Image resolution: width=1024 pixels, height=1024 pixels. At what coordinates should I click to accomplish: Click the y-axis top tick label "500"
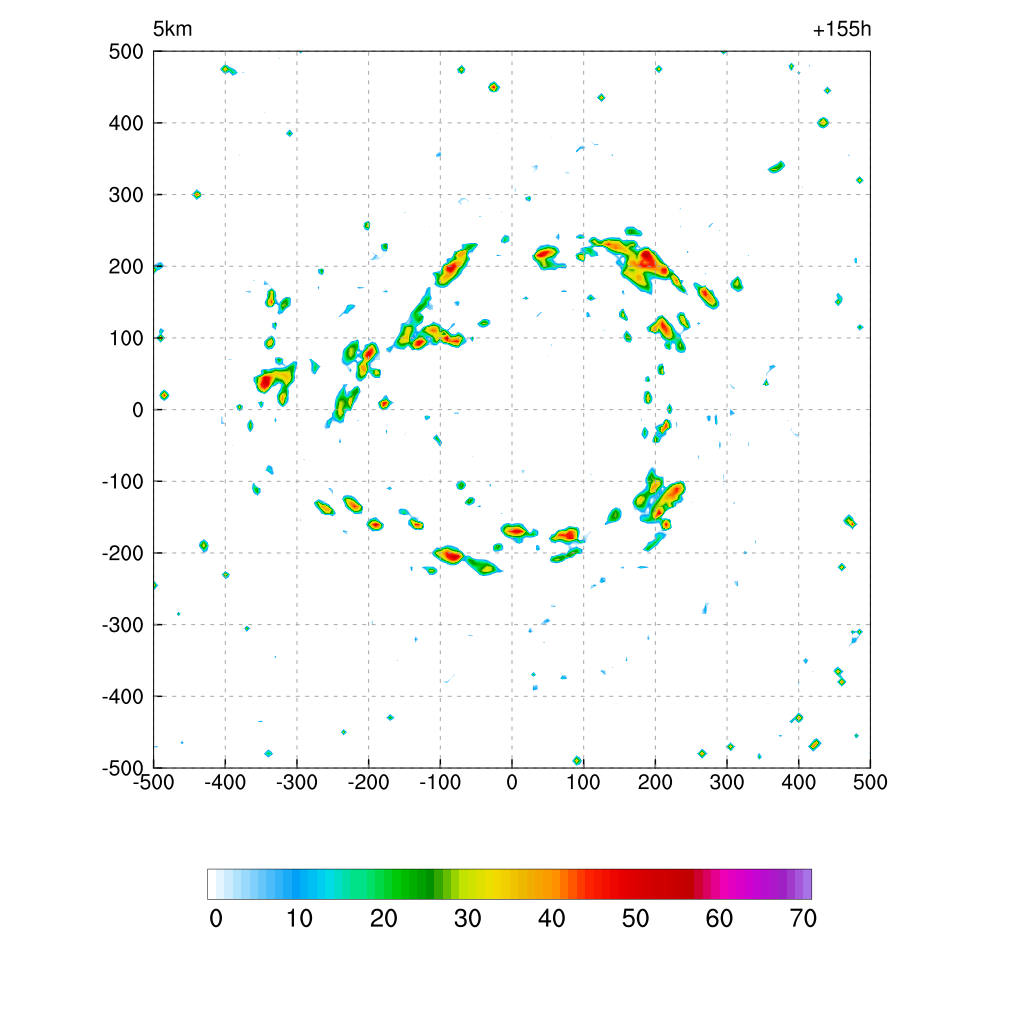(x=126, y=52)
